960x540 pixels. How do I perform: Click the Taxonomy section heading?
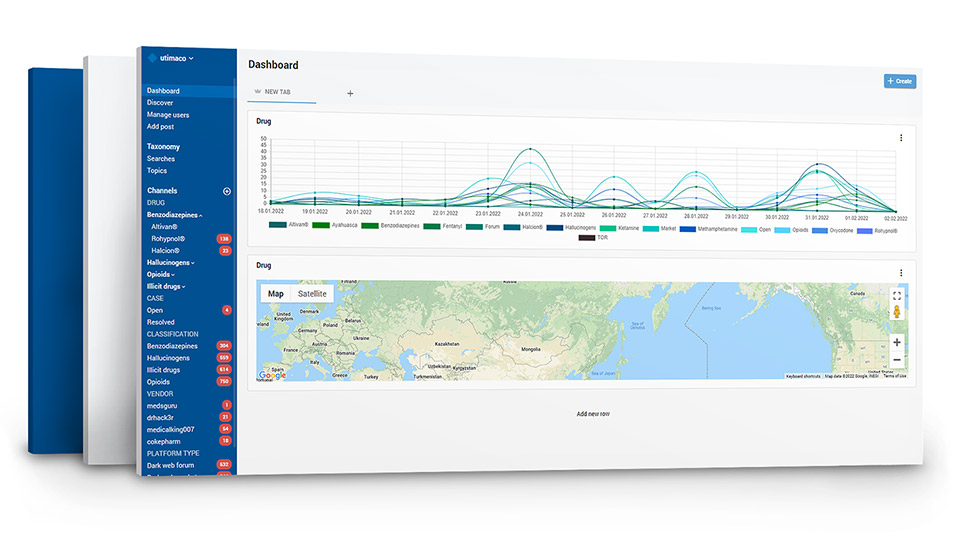click(x=163, y=147)
